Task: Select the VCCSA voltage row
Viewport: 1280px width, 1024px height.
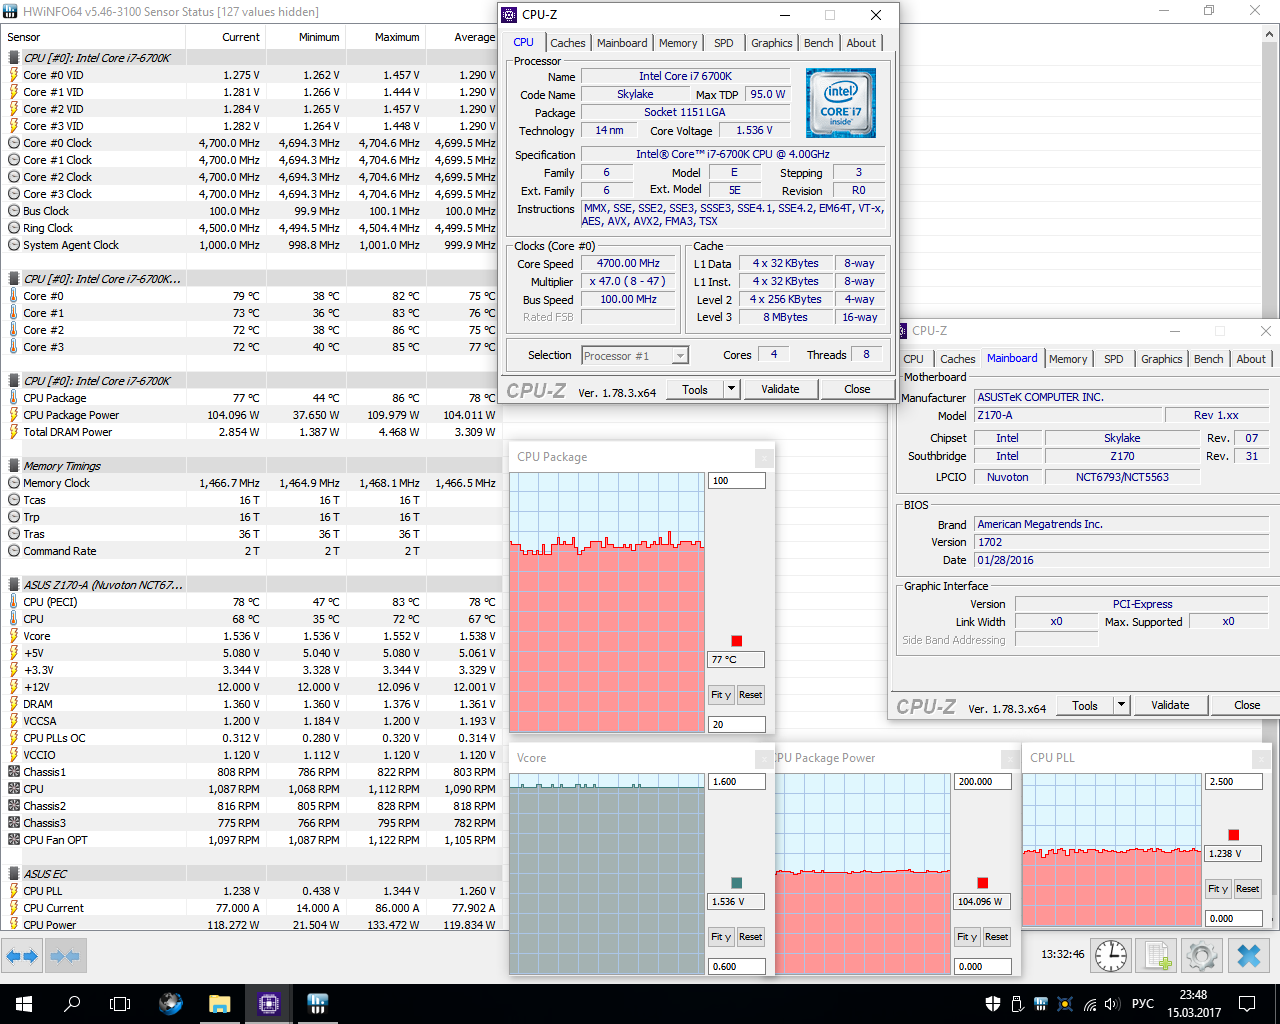Action: point(250,721)
